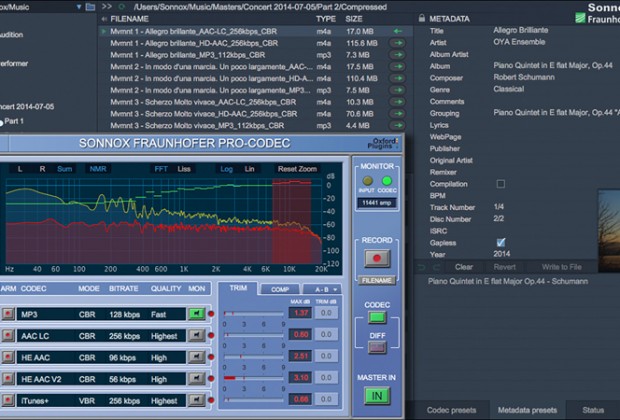Monitor the HE AAC codec via speaker button

coord(196,357)
